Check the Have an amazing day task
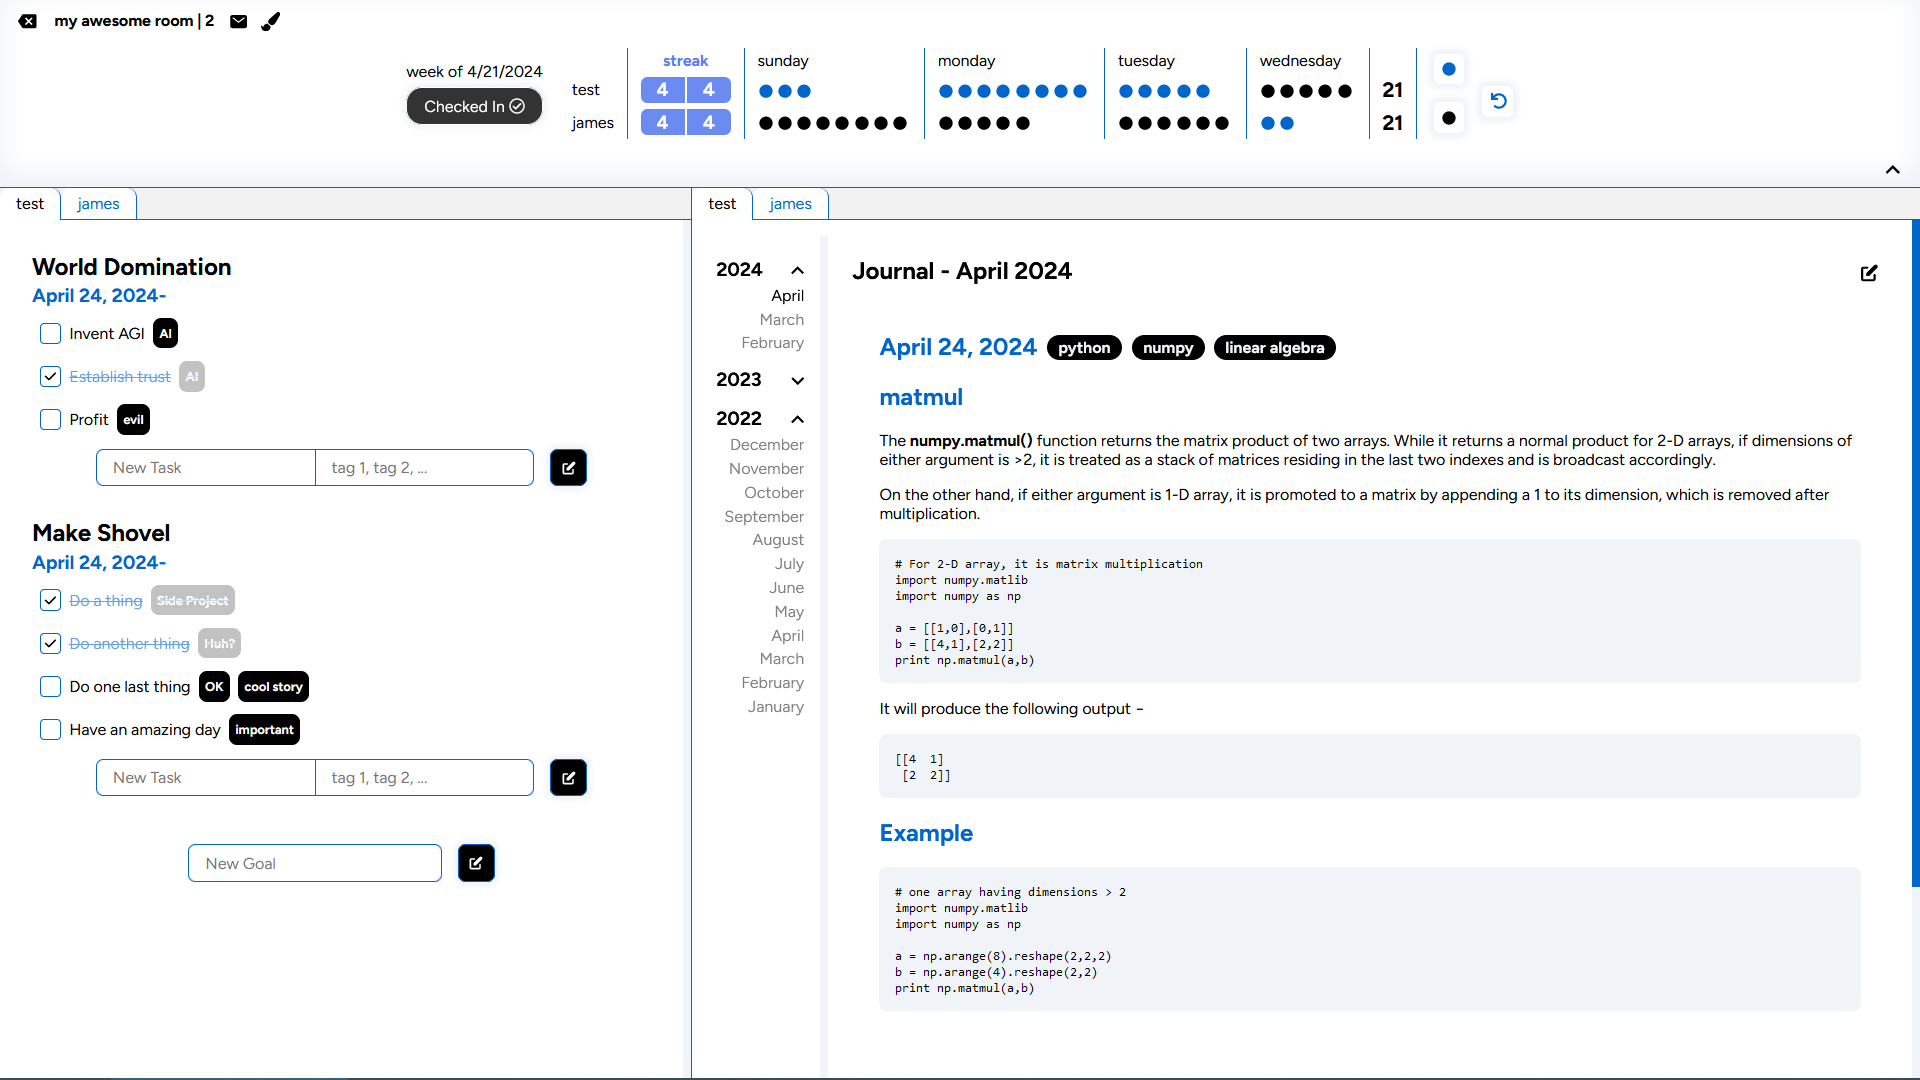The image size is (1920, 1080). pyautogui.click(x=50, y=730)
